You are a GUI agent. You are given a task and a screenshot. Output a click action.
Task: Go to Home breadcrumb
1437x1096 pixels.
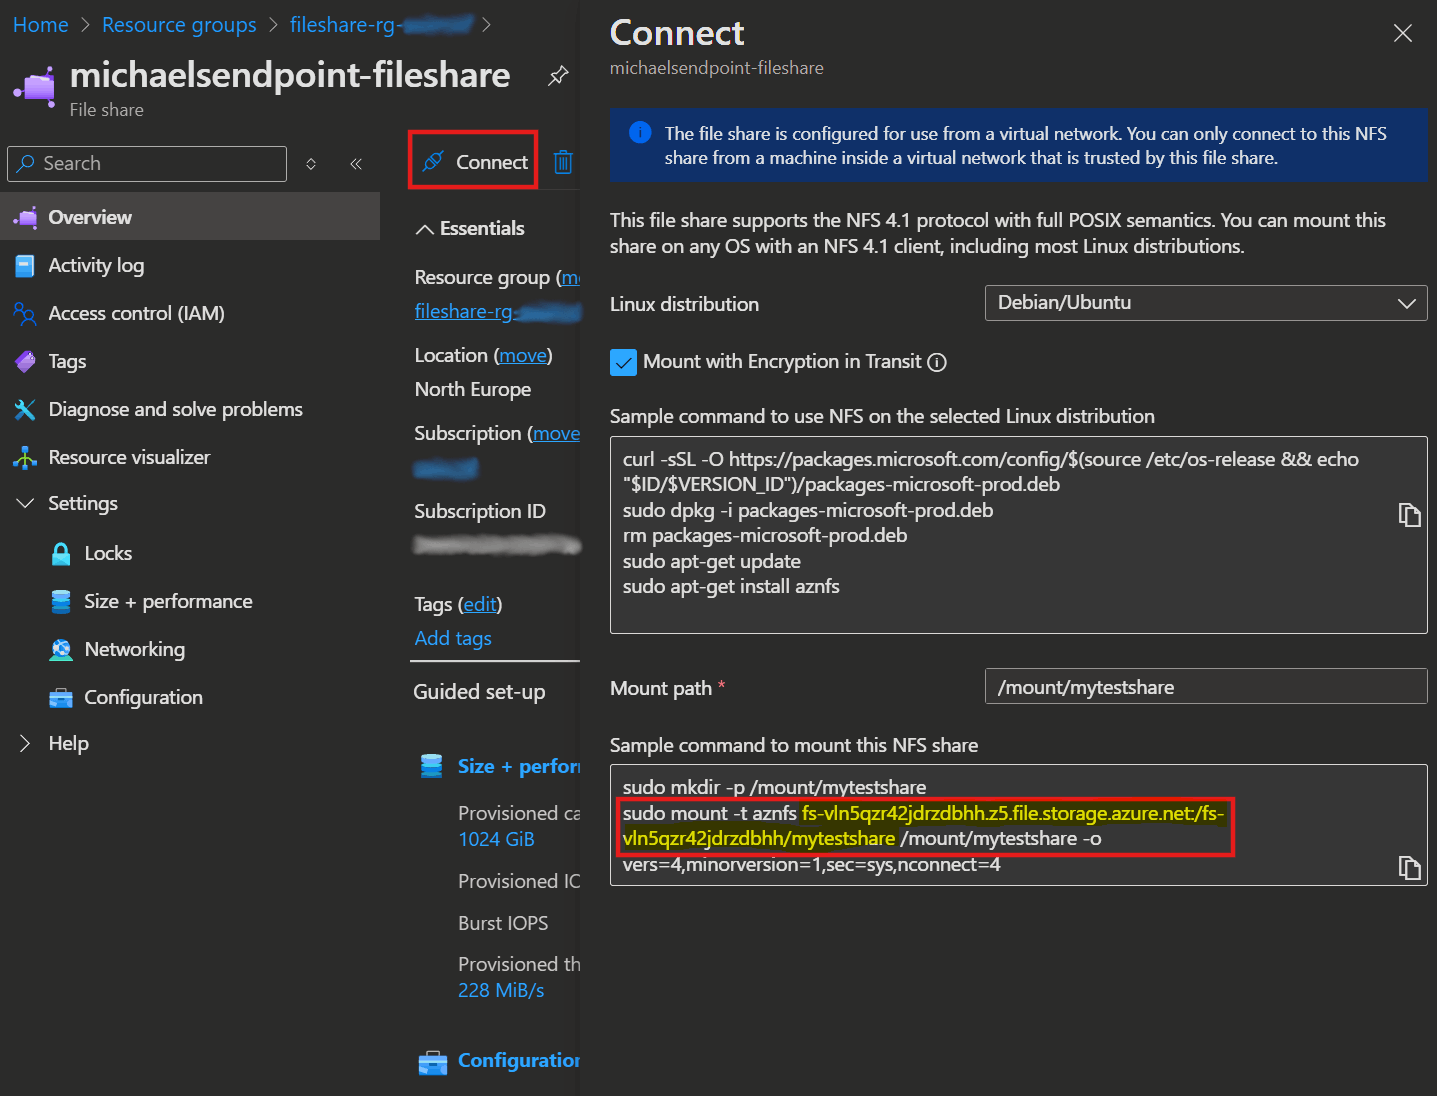pos(41,25)
